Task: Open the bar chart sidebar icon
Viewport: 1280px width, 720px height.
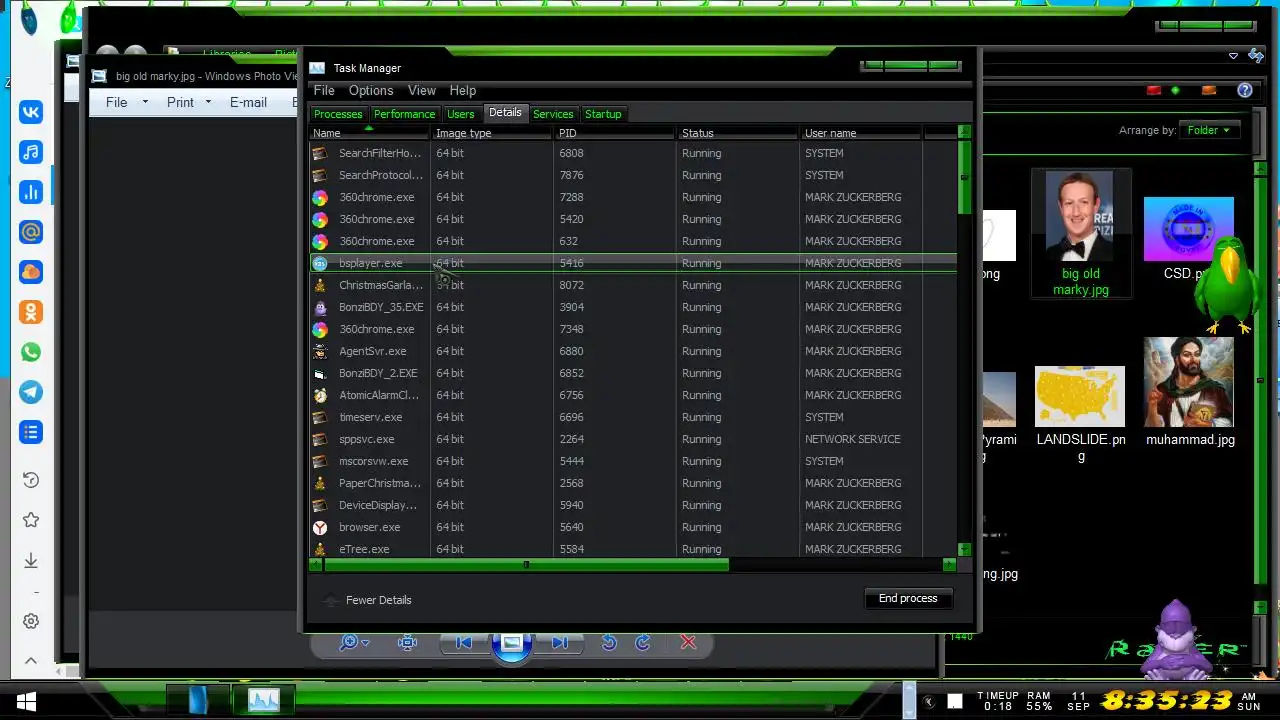Action: (31, 192)
